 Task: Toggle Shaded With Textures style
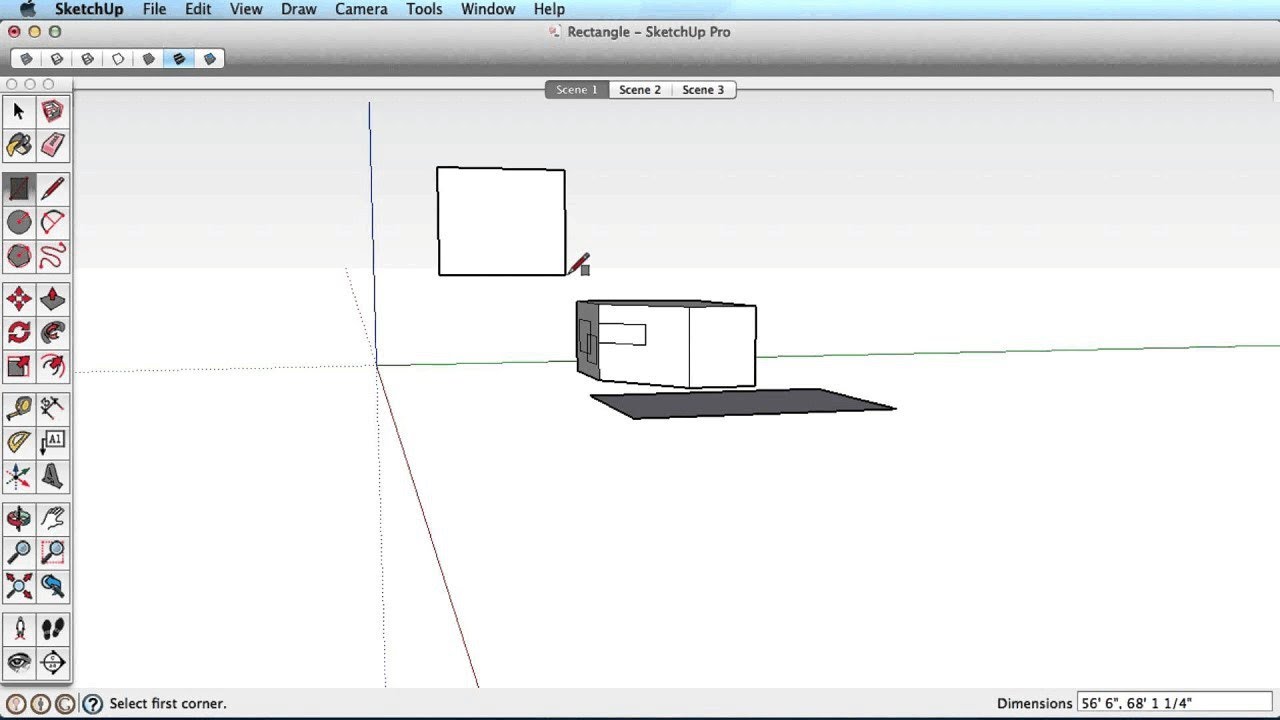point(179,59)
